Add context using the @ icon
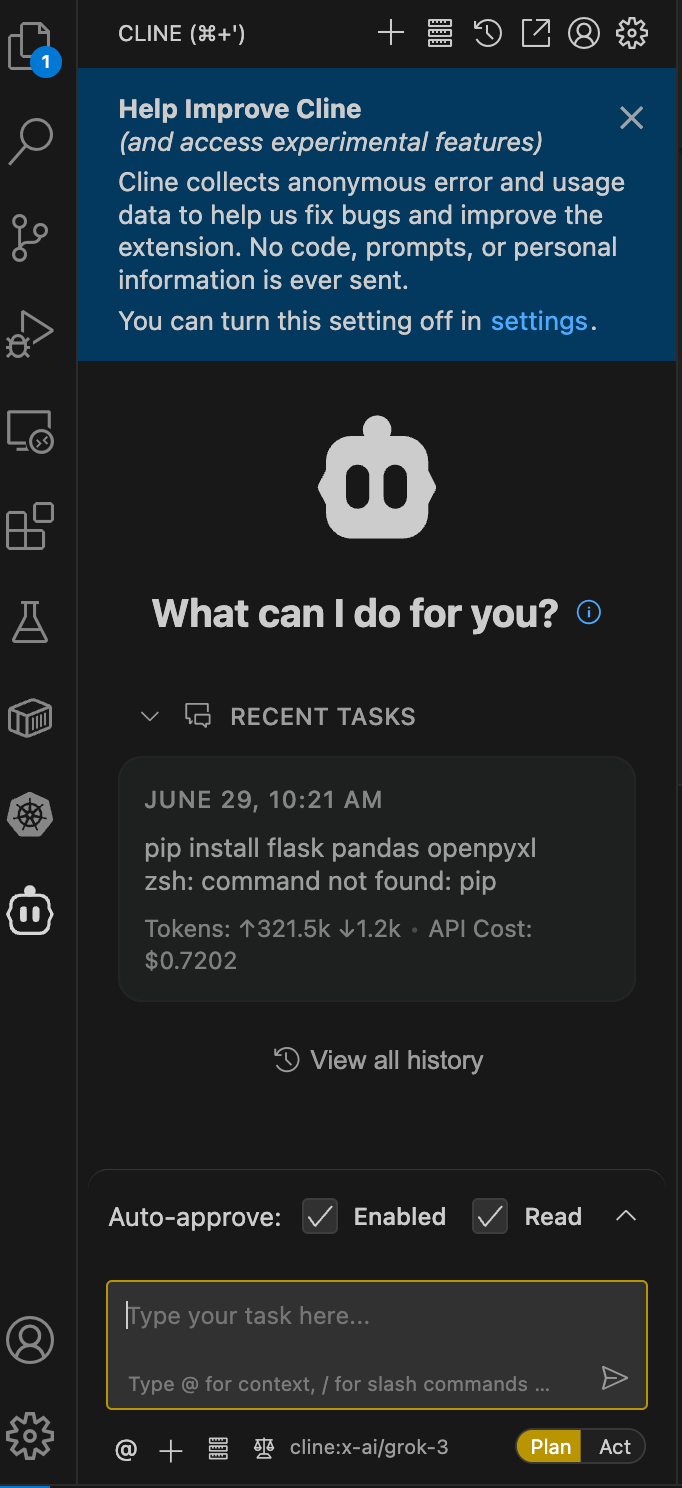682x1488 pixels. pos(125,1447)
